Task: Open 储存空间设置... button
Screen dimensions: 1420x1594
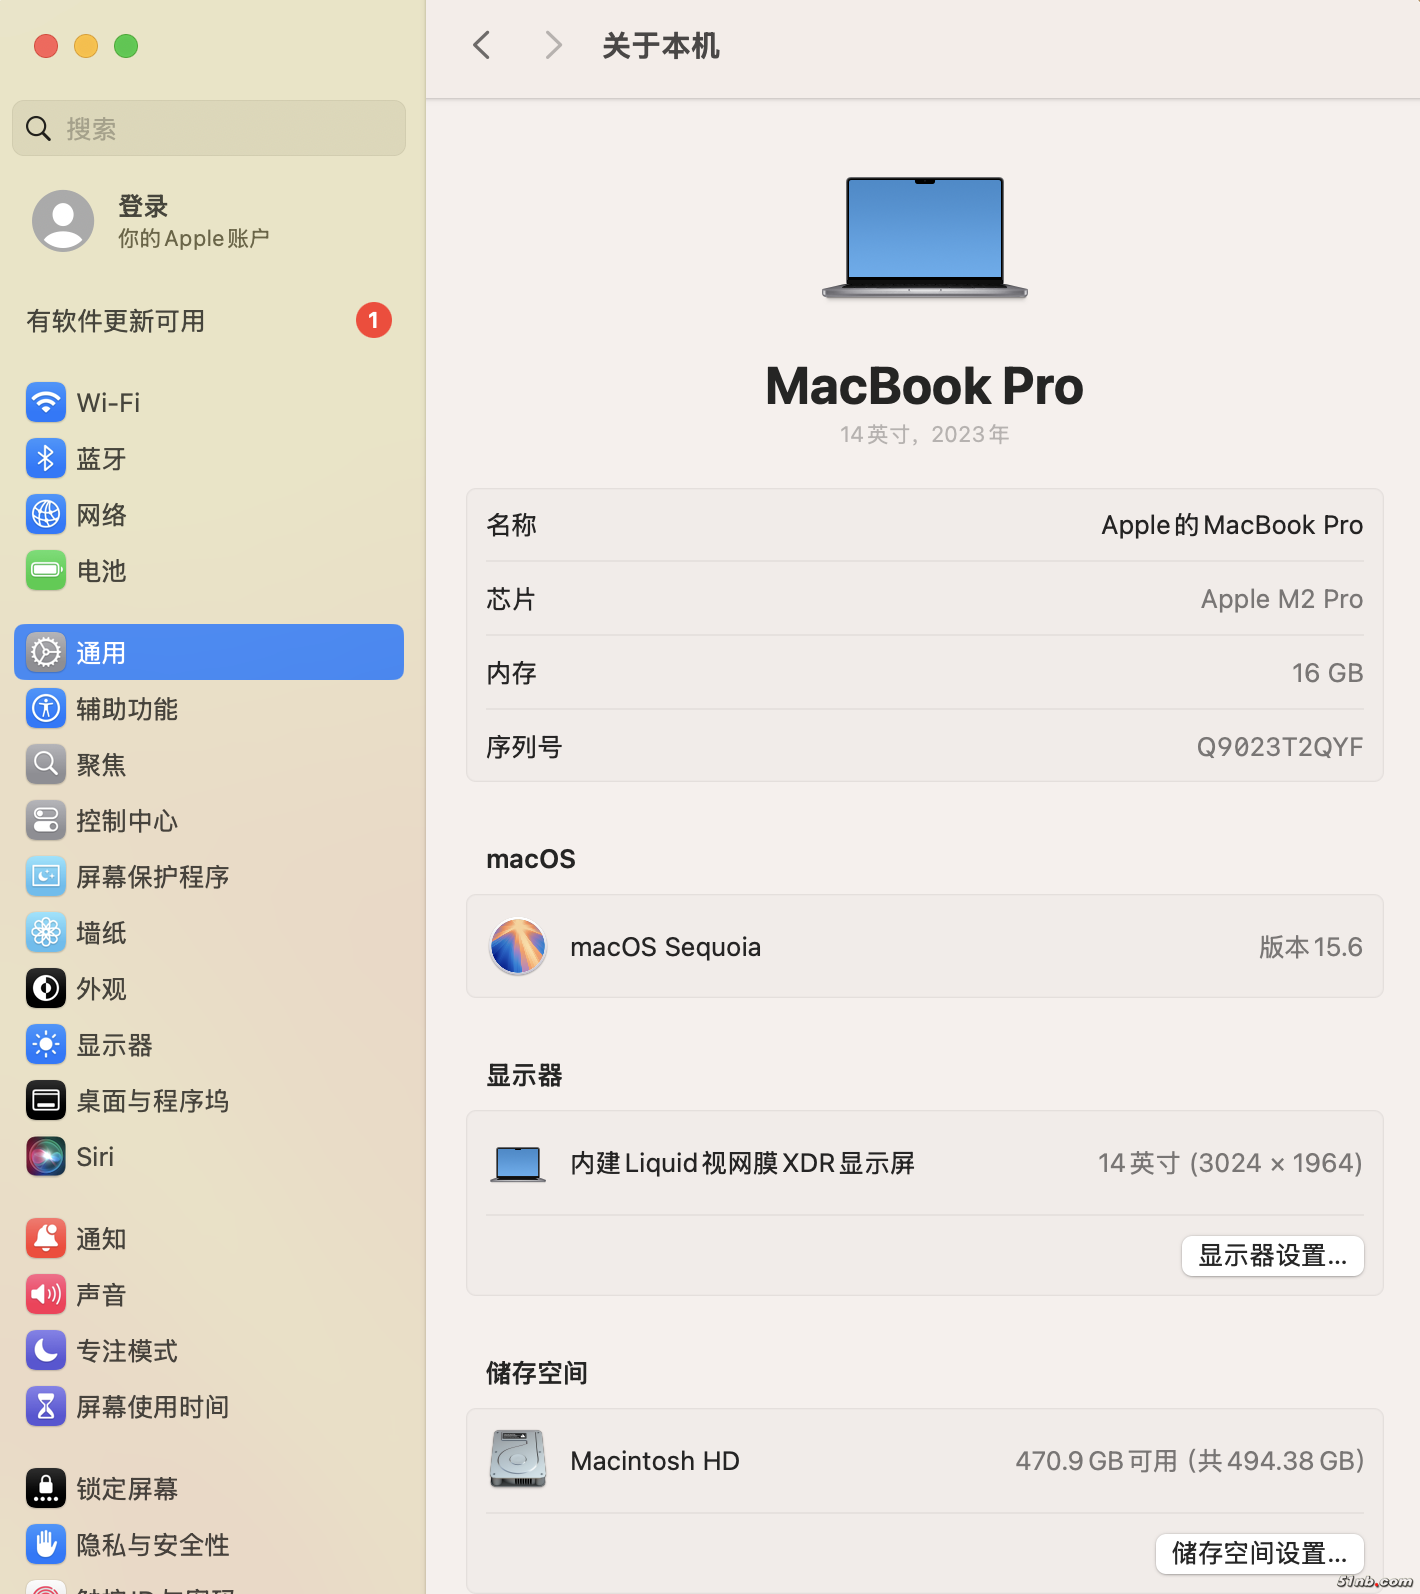Action: tap(1260, 1553)
